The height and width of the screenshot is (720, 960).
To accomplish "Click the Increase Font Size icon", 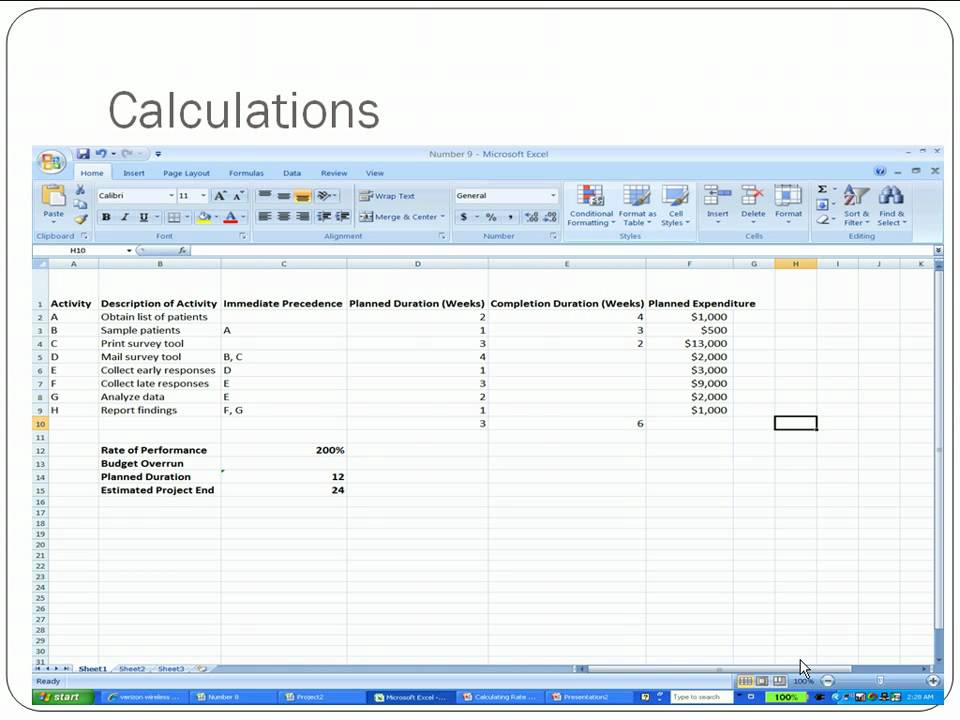I will pyautogui.click(x=220, y=196).
